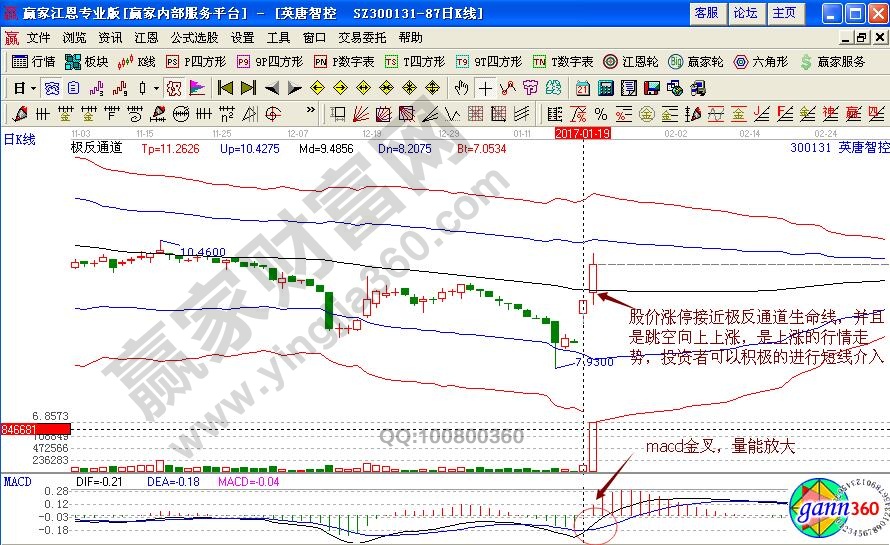The width and height of the screenshot is (890, 545).
Task: Select the 江恩轮 Gann wheel tool
Action: coord(633,62)
